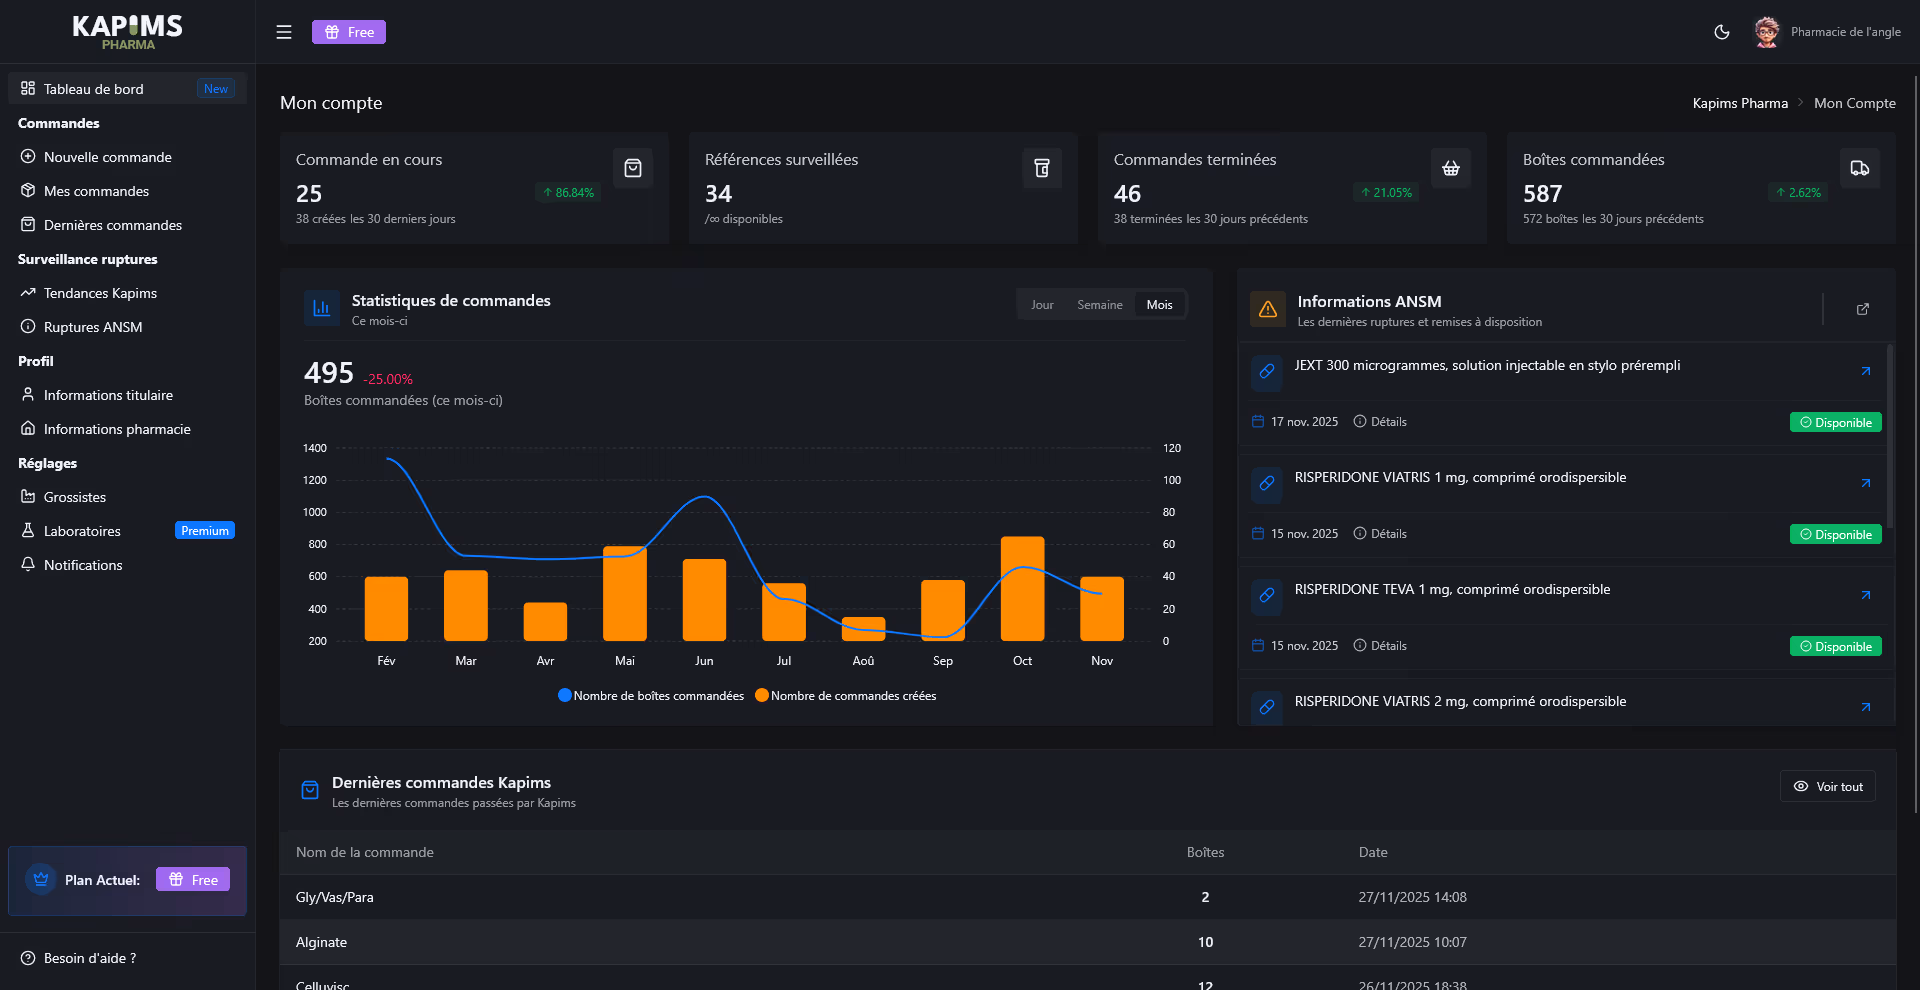Open the Pharmacie de l'angle account menu
The image size is (1920, 990).
[1826, 31]
